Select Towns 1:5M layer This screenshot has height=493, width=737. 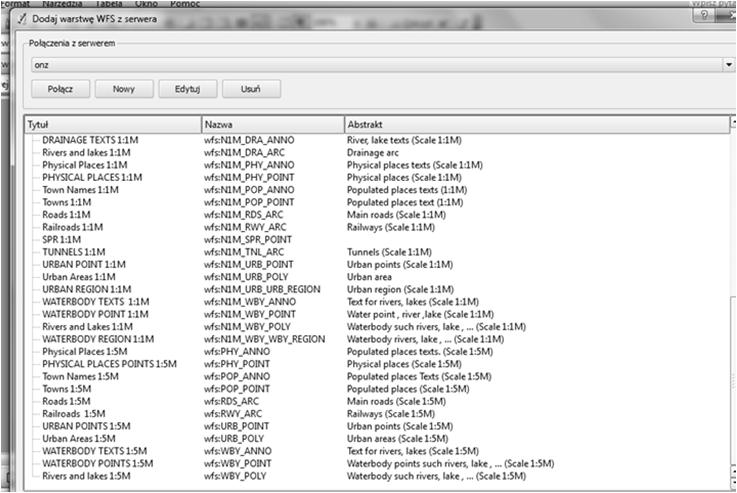67,389
